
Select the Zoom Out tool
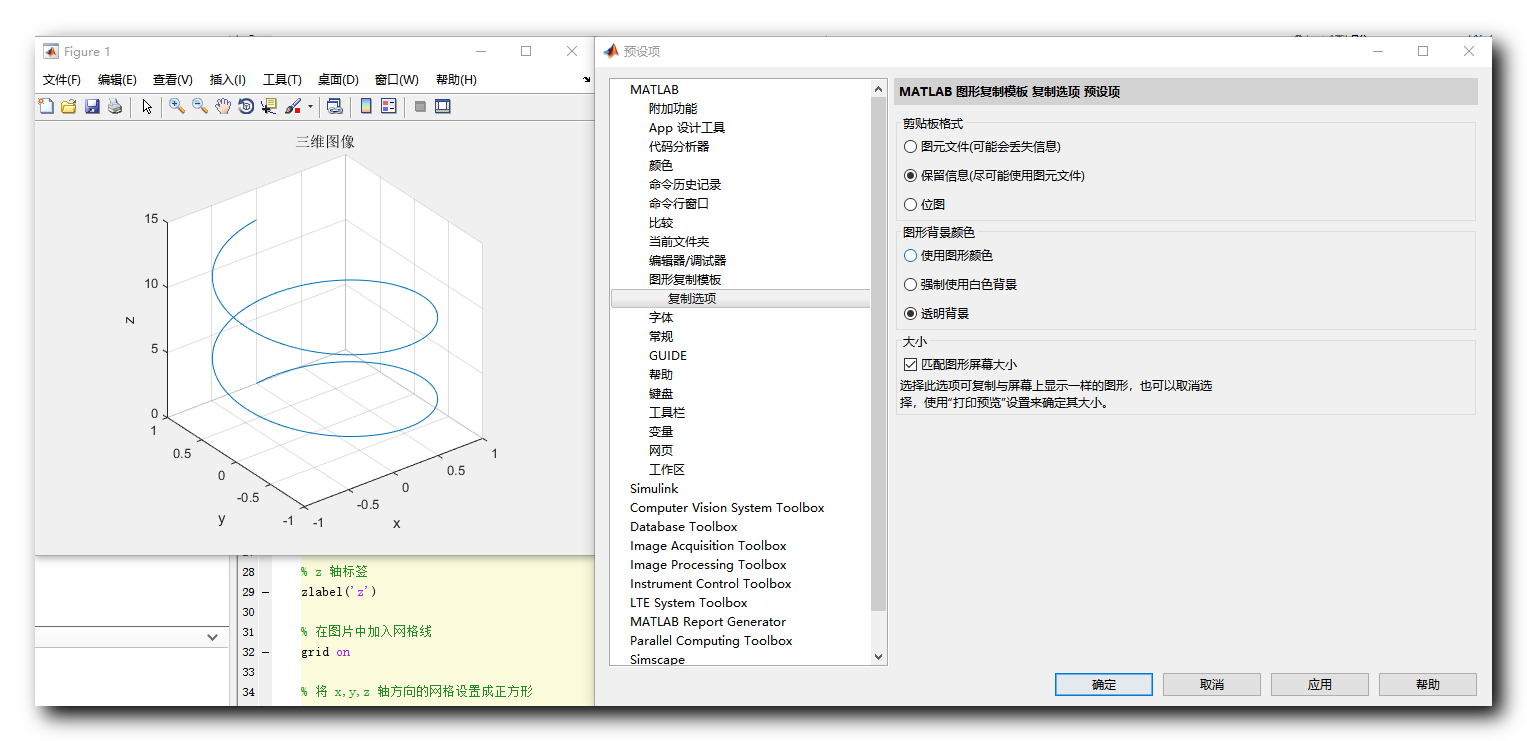(x=198, y=106)
